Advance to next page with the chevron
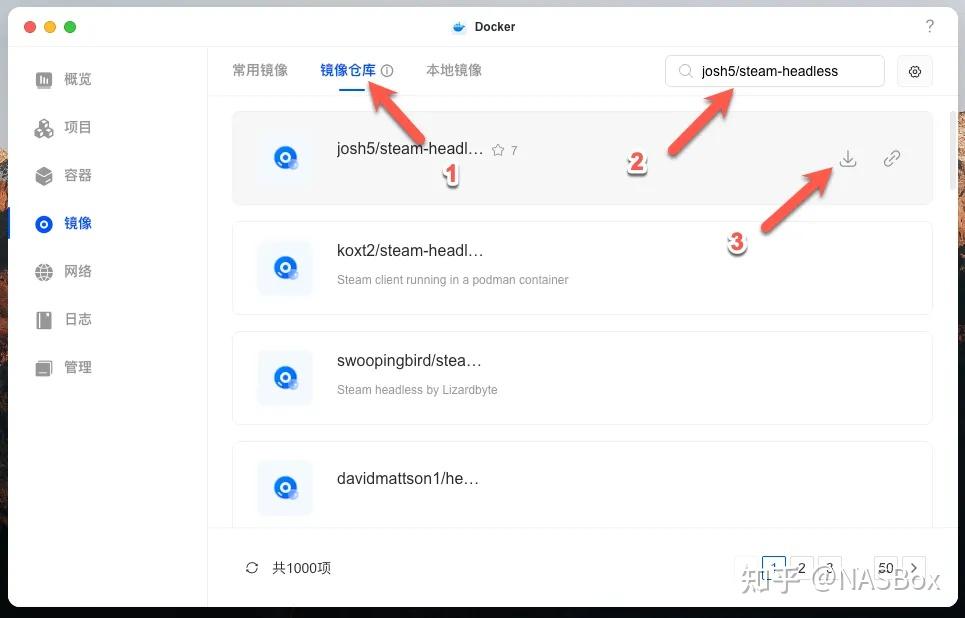The image size is (965, 618). coord(914,567)
